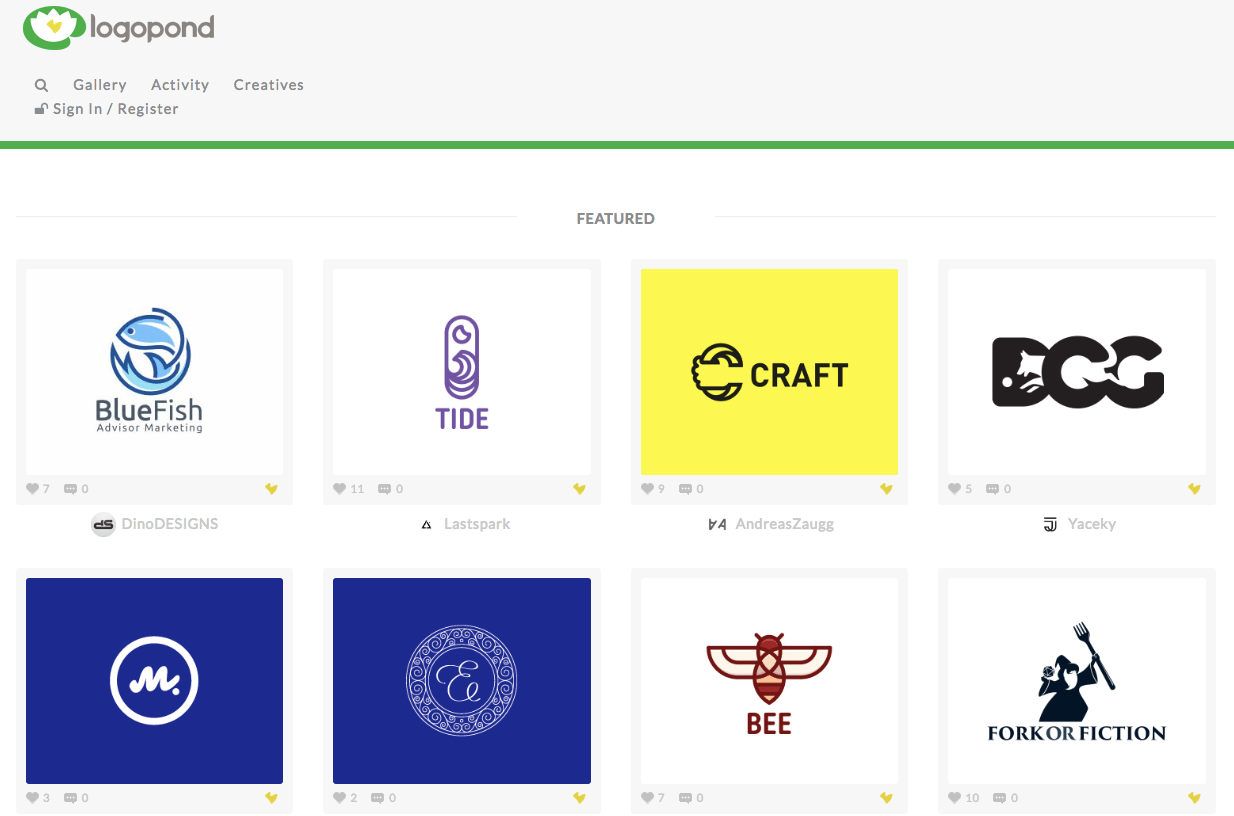Open the BlueFish Advisor Marketing thumbnail
Screen dimensions: 1234x816
tap(154, 371)
